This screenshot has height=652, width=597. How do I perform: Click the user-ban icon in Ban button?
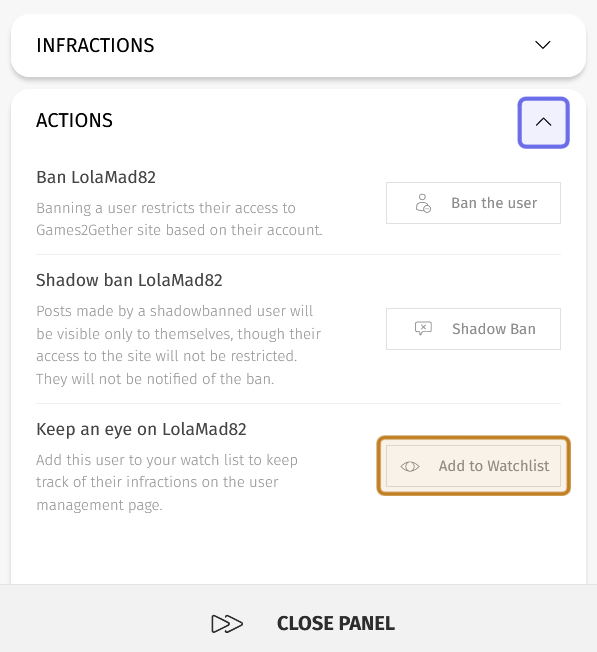tap(423, 203)
